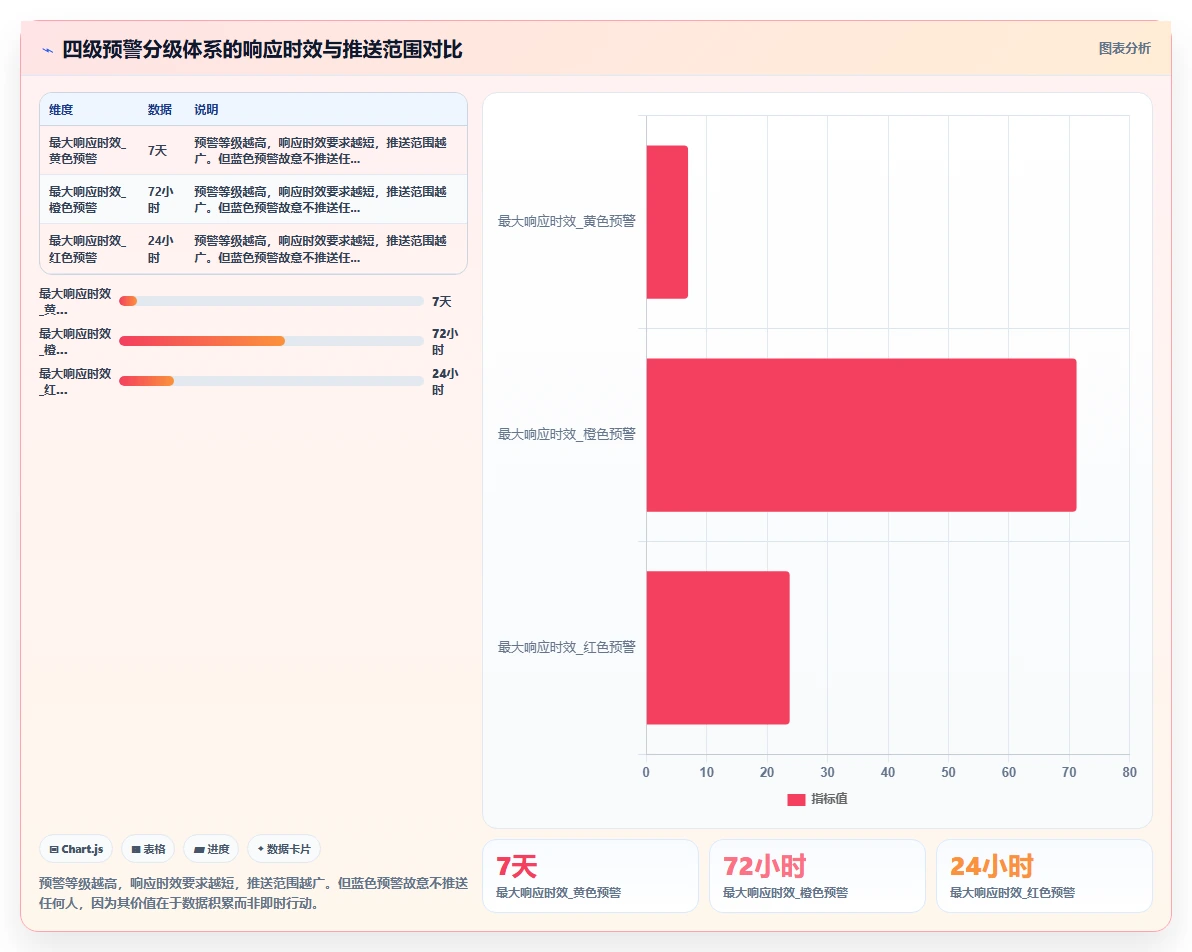
Task: Open the 24小时 data card
Action: point(1045,876)
